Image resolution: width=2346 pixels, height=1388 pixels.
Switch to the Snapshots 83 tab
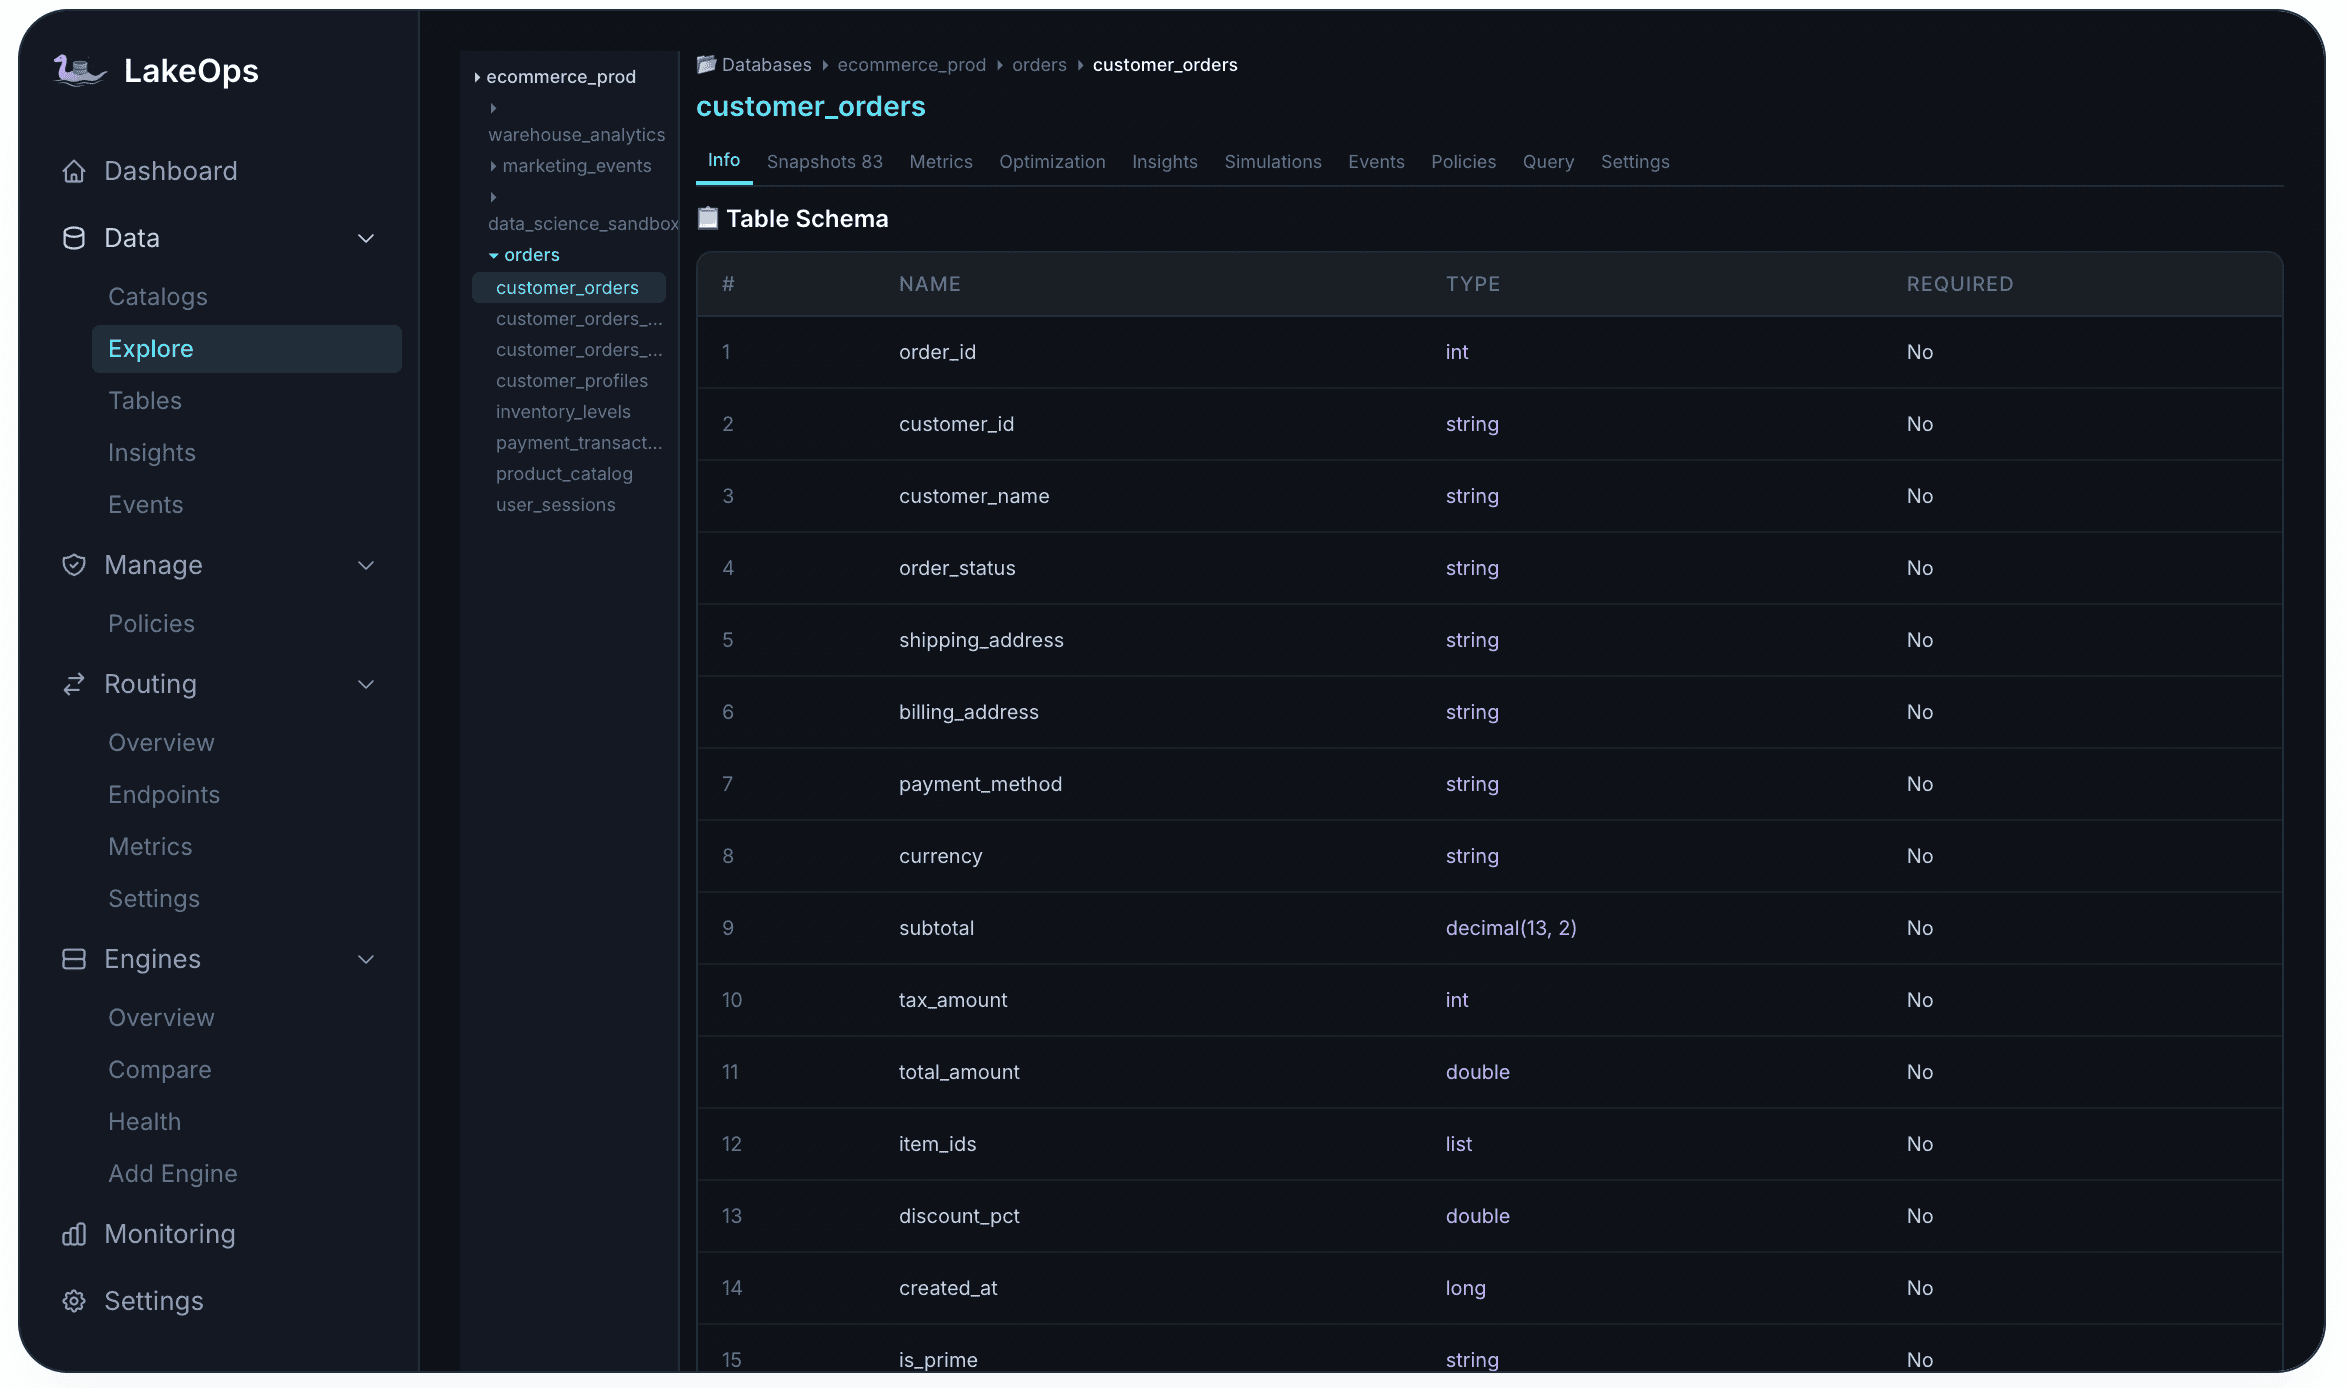(824, 162)
